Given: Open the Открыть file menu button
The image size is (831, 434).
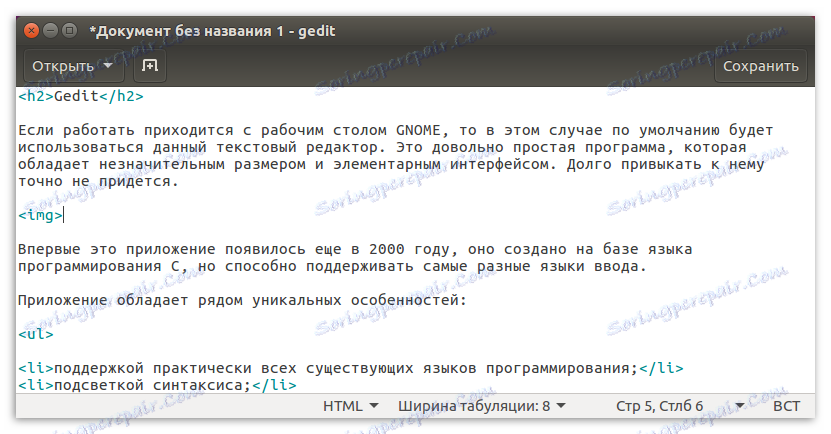Looking at the screenshot, I should (x=74, y=66).
